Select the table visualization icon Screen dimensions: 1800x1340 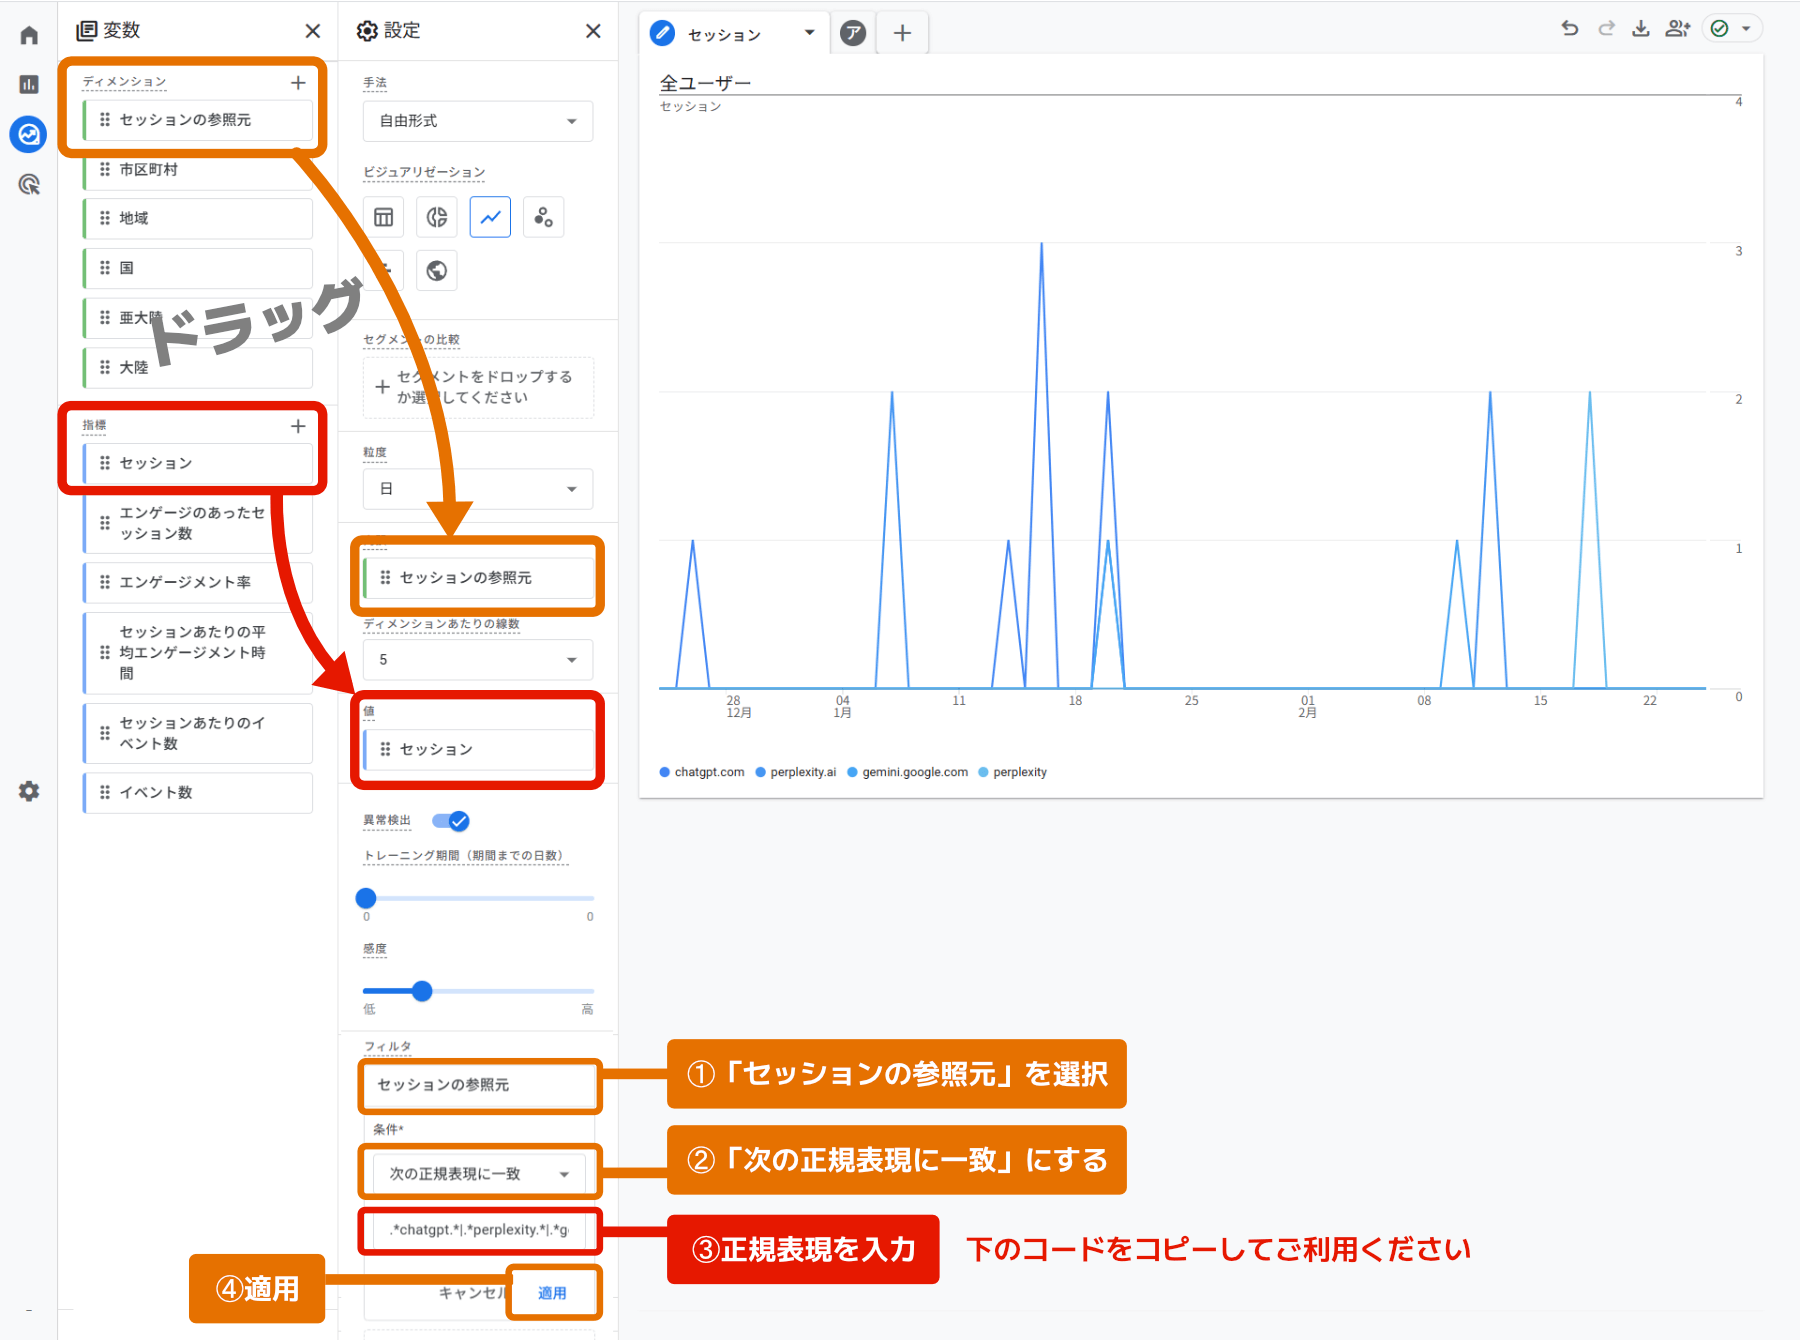(384, 217)
